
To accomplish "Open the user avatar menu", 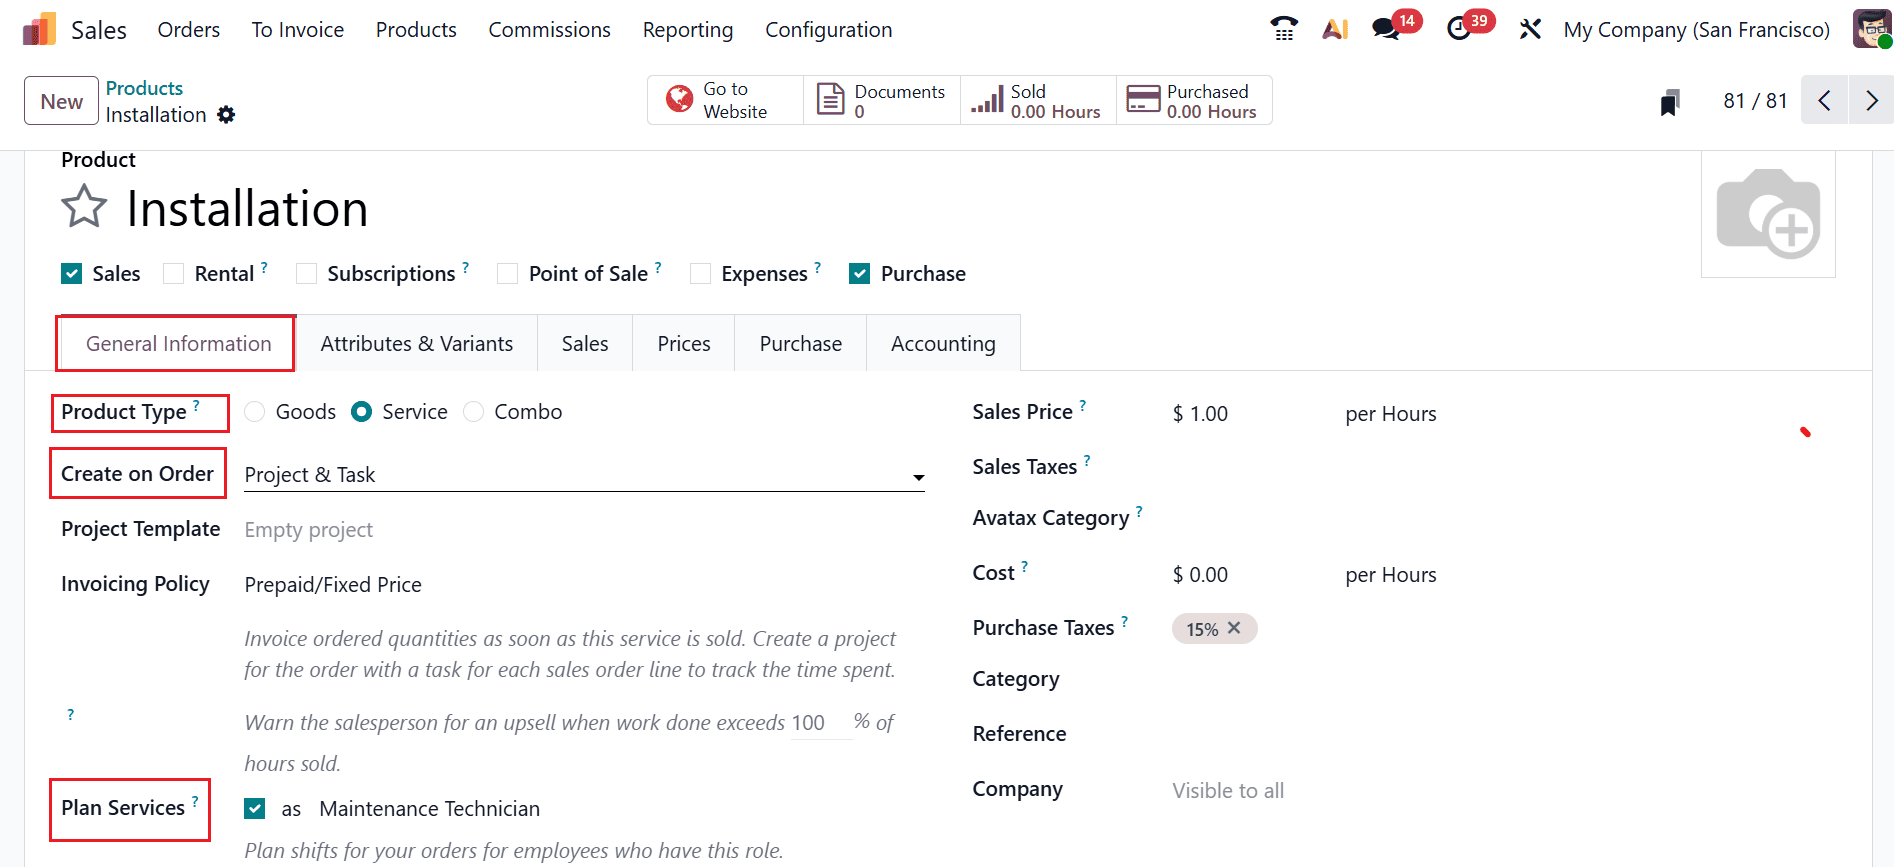I will point(1871,29).
